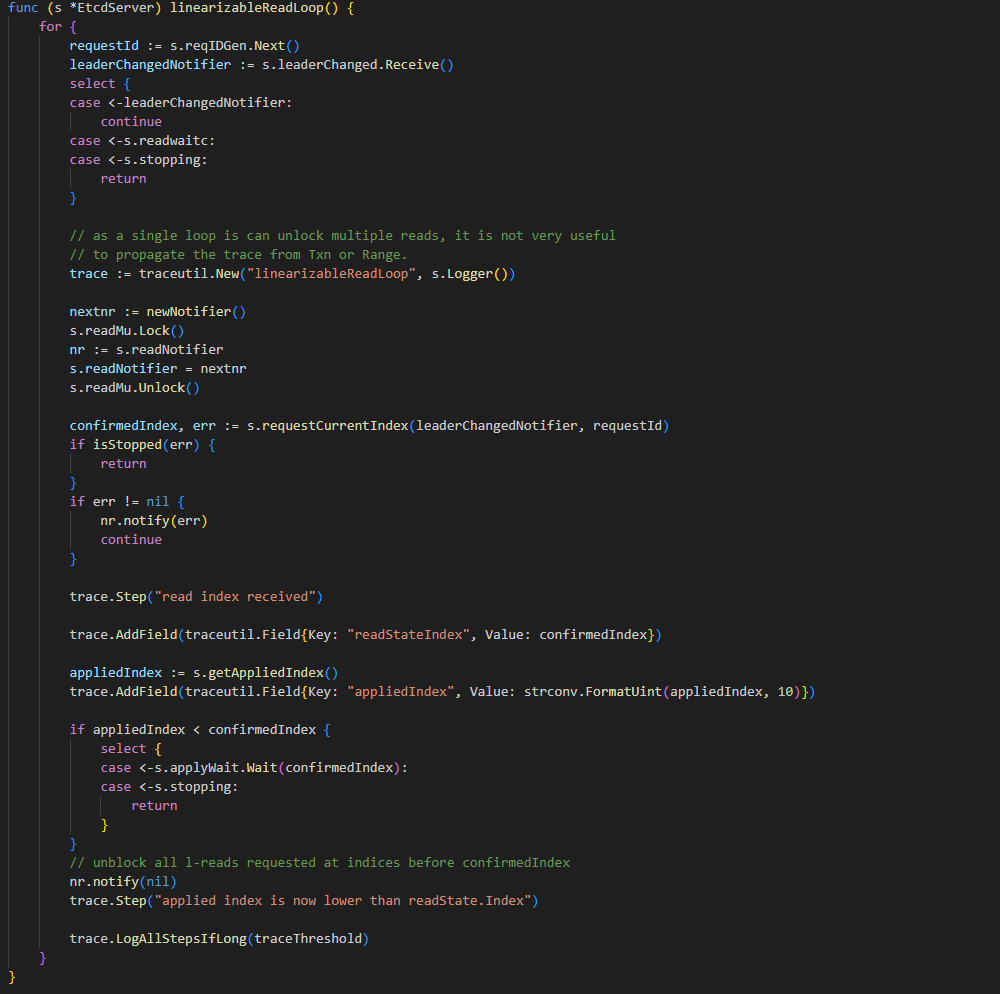Viewport: 1000px width, 994px height.
Task: Click the "linearizableReadLoop" string literal
Action: pyautogui.click(x=331, y=274)
